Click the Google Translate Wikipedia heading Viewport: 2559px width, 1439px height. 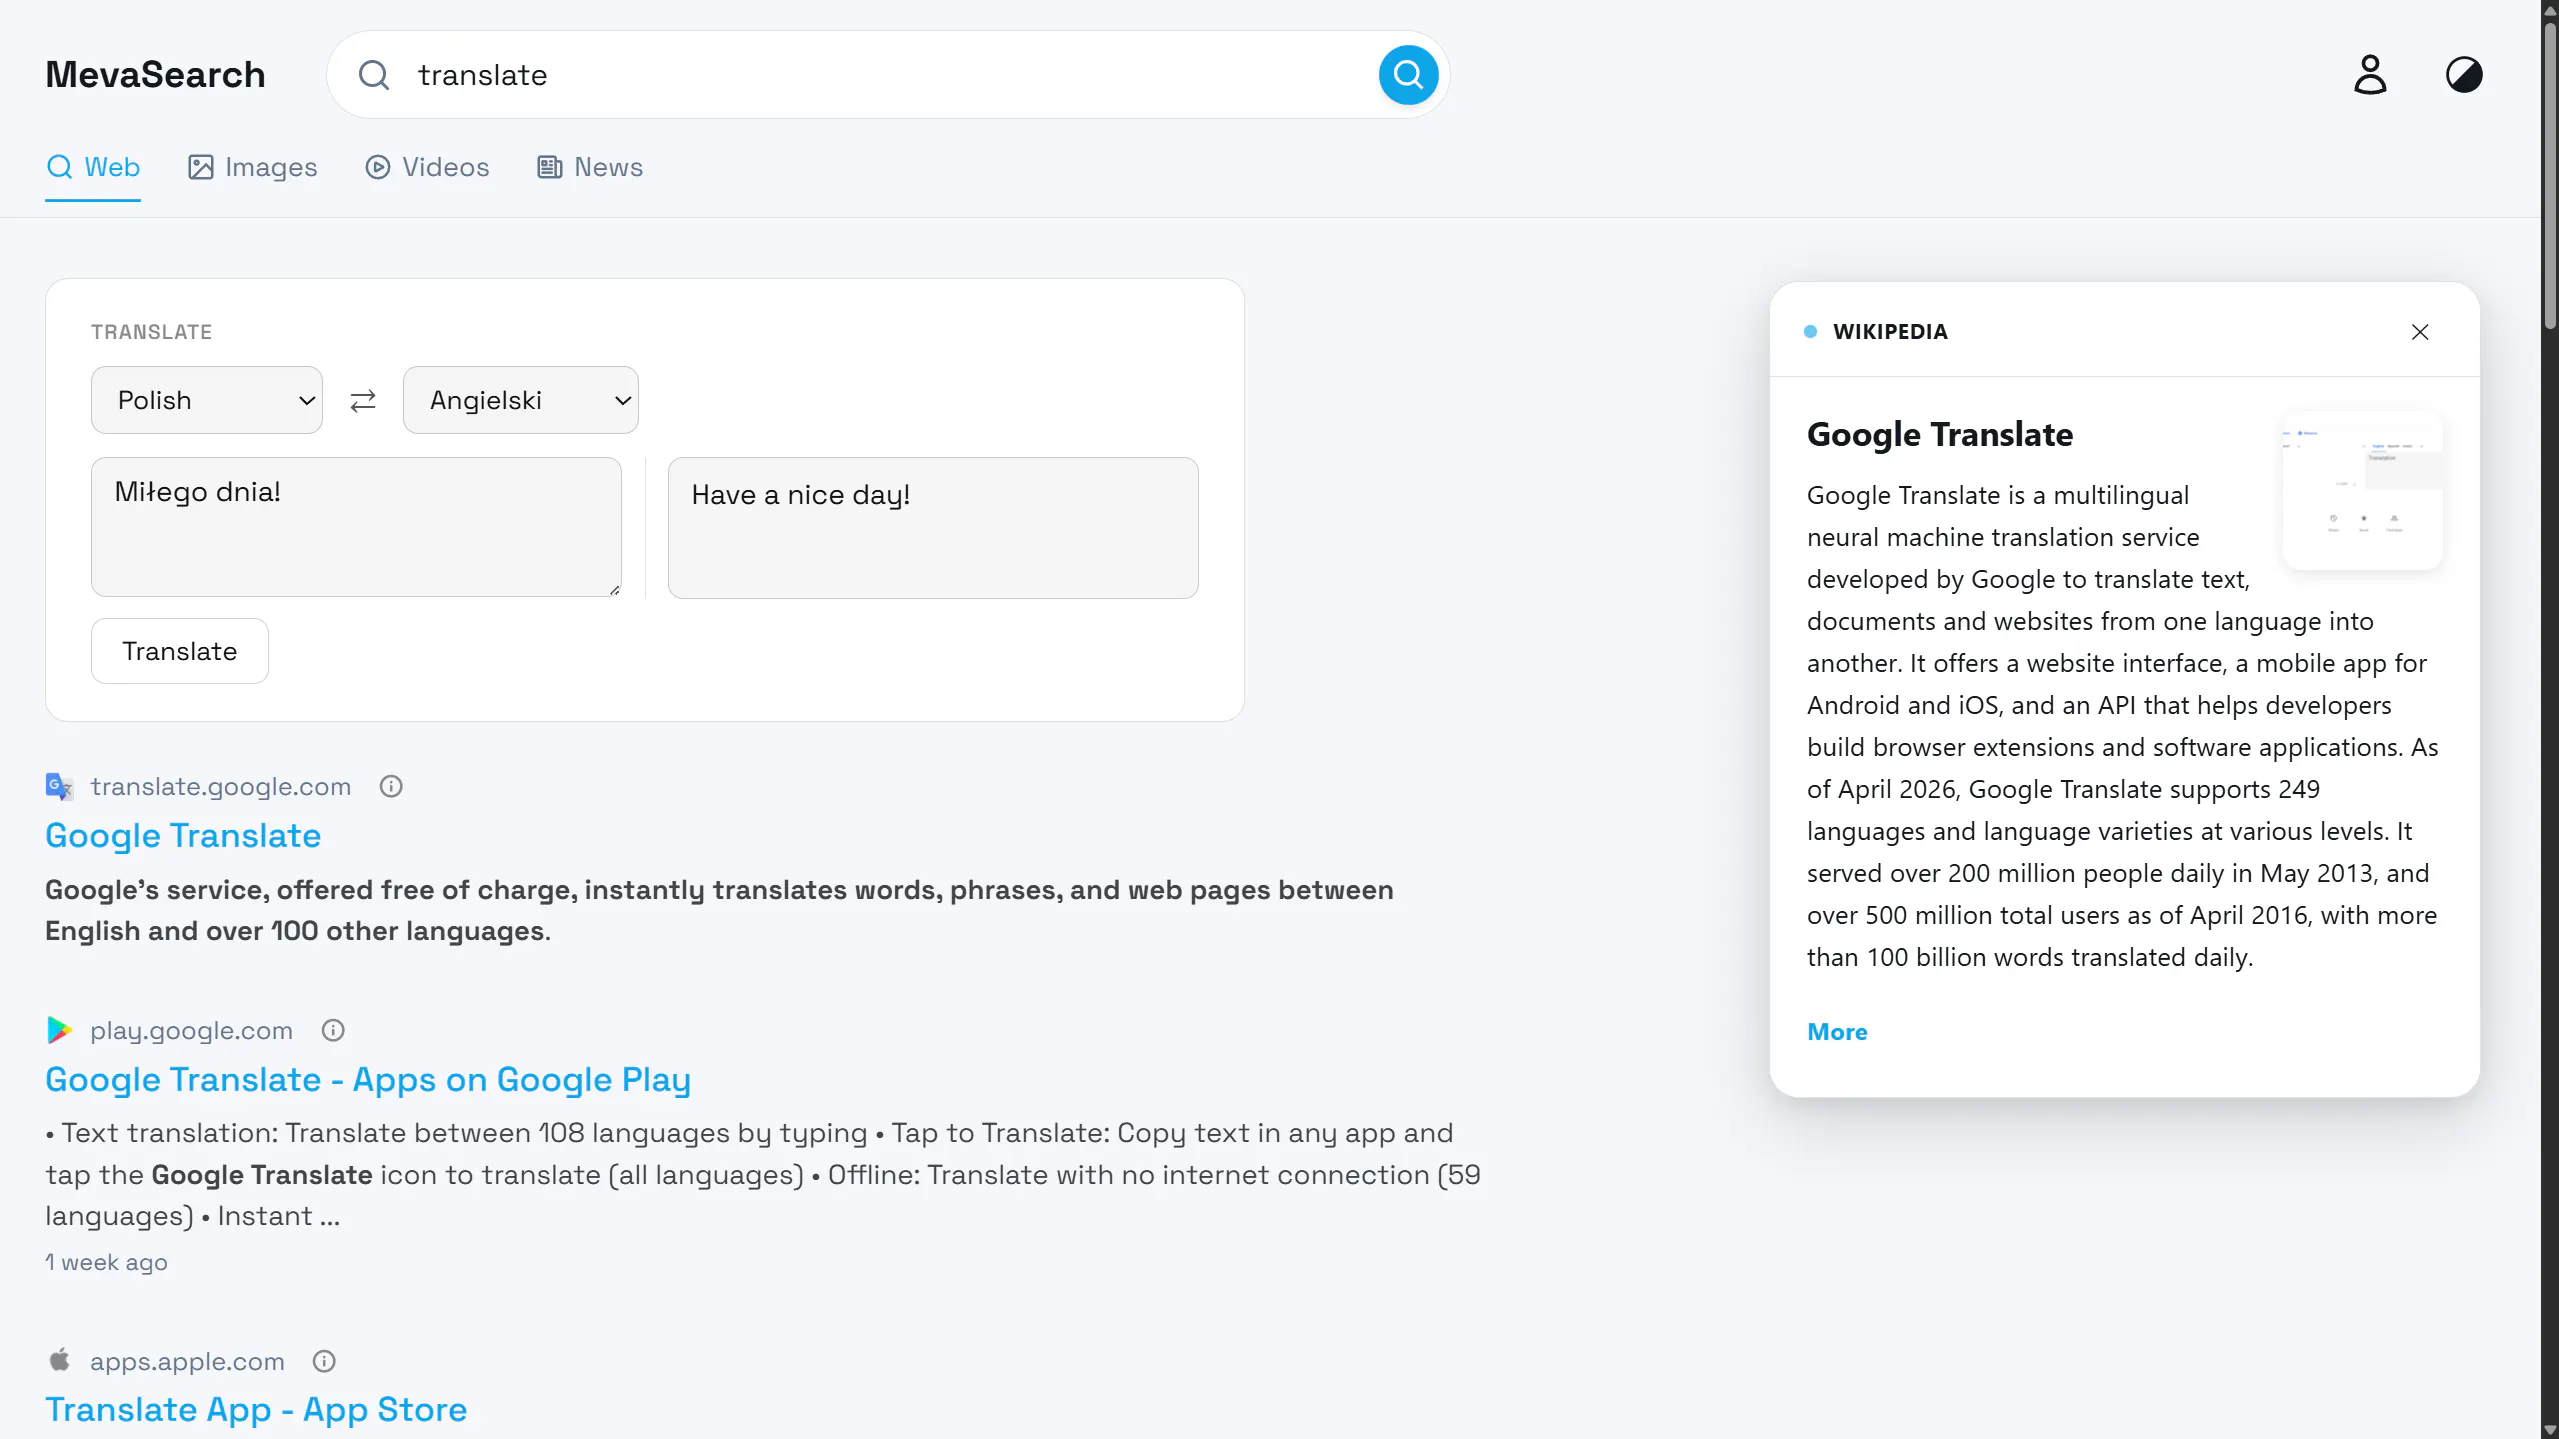coord(1940,435)
